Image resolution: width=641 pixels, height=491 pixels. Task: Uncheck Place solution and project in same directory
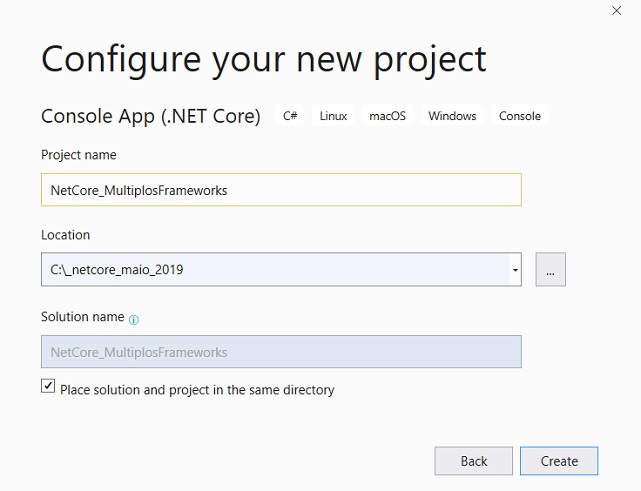48,386
